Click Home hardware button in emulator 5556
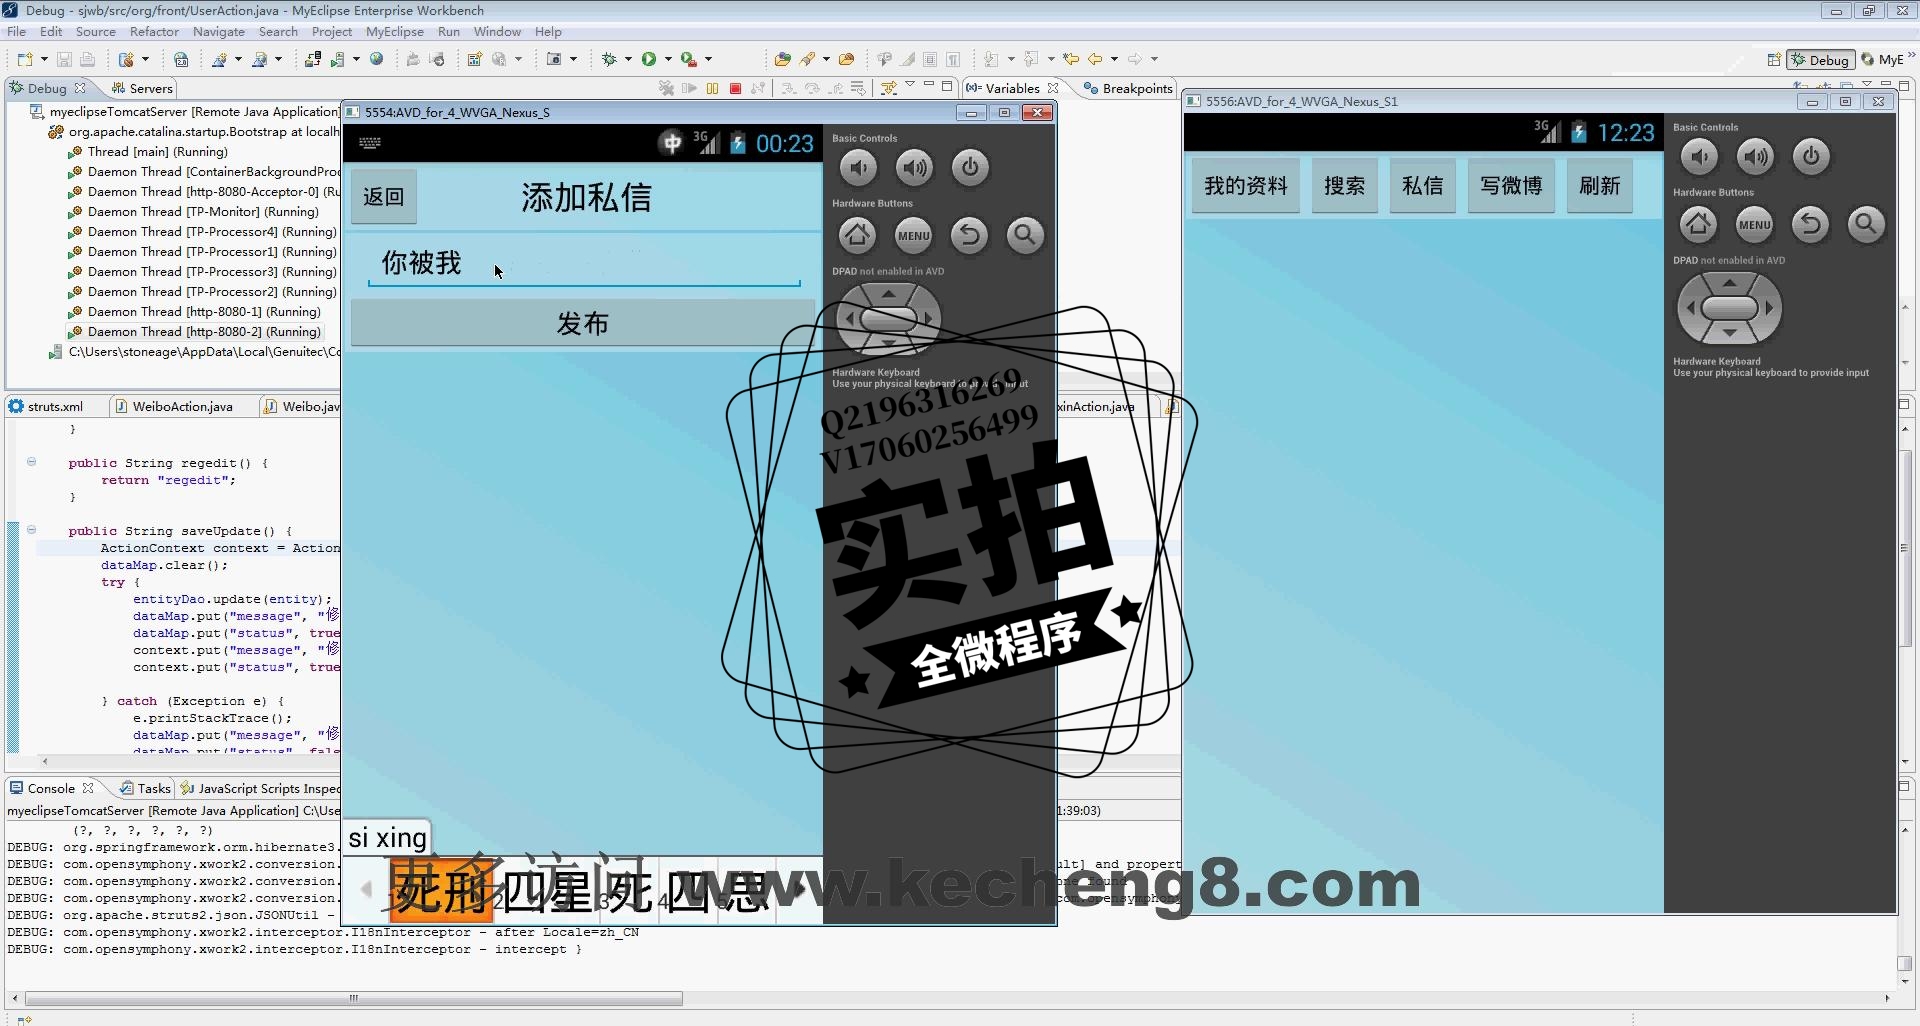 [x=1698, y=224]
